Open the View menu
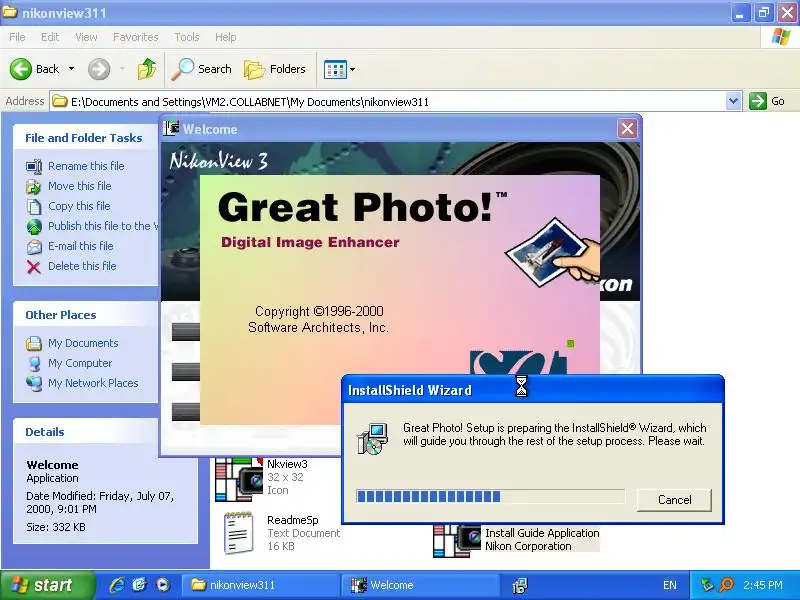This screenshot has height=600, width=800. coord(86,37)
